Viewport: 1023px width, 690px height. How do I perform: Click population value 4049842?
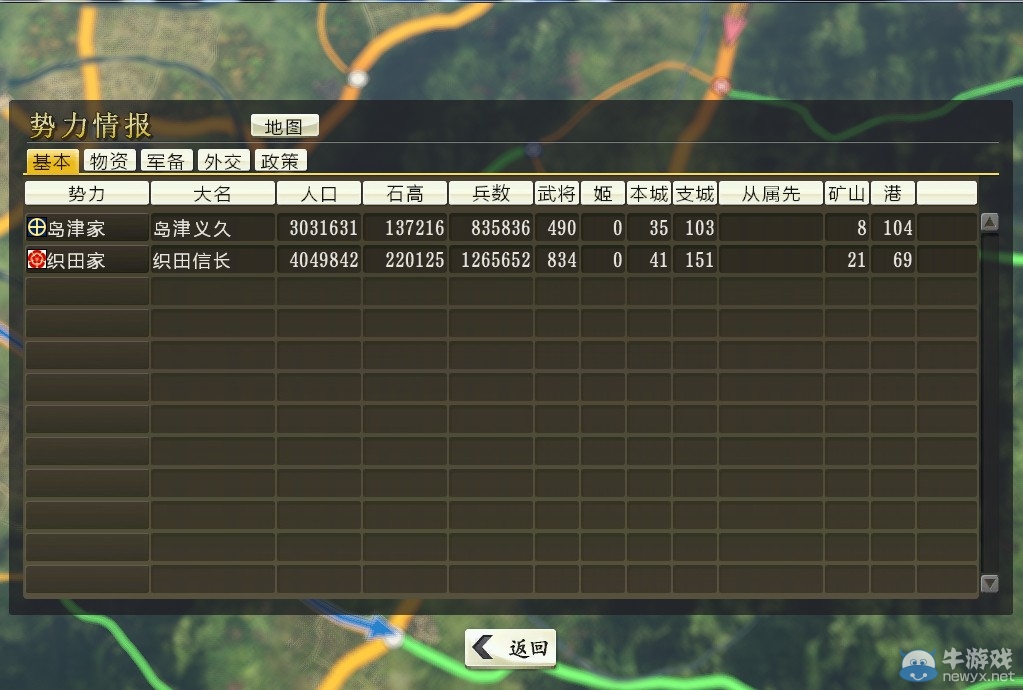pos(324,260)
